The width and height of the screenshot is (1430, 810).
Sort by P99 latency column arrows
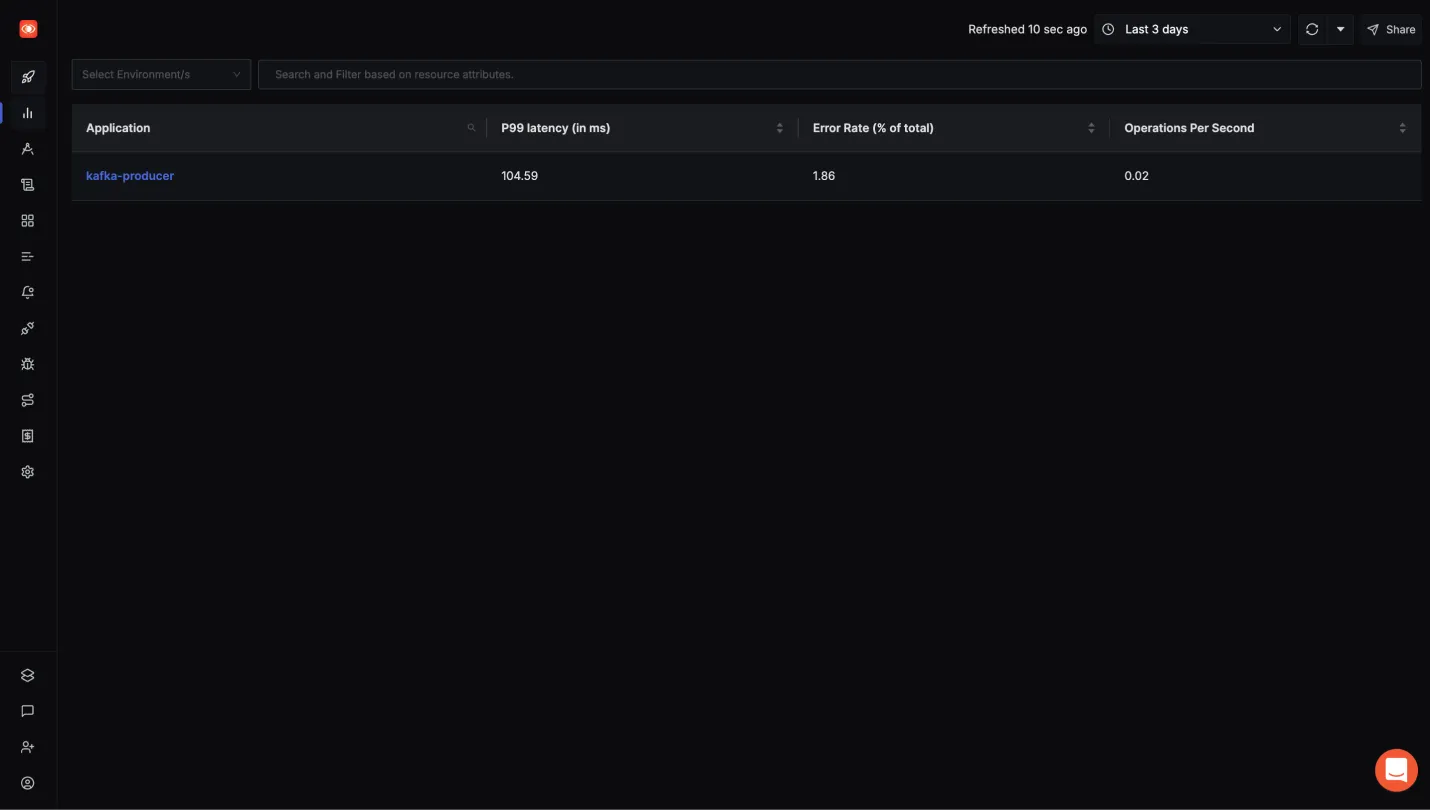tap(780, 128)
